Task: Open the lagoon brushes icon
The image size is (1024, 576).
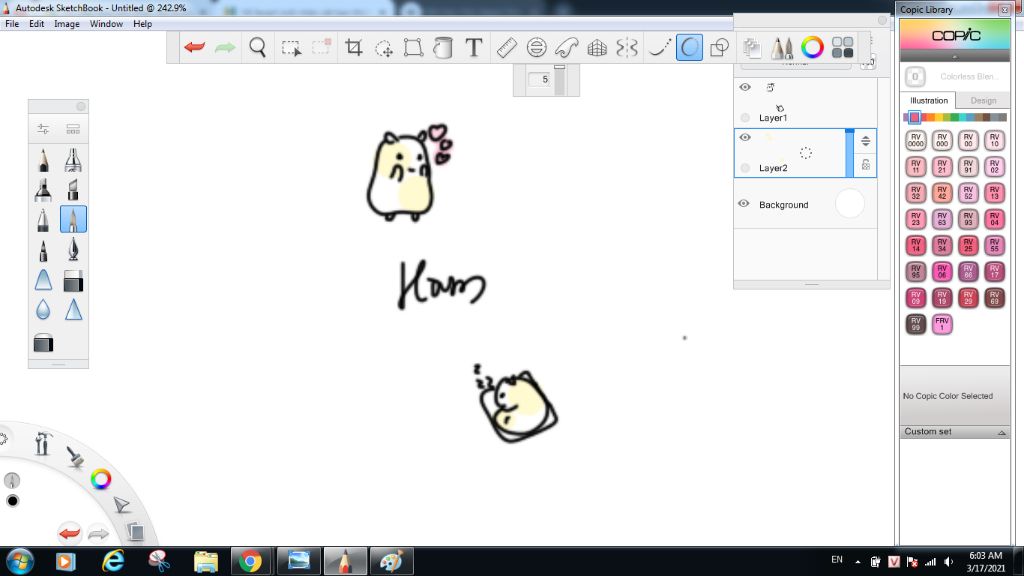Action: (x=75, y=456)
